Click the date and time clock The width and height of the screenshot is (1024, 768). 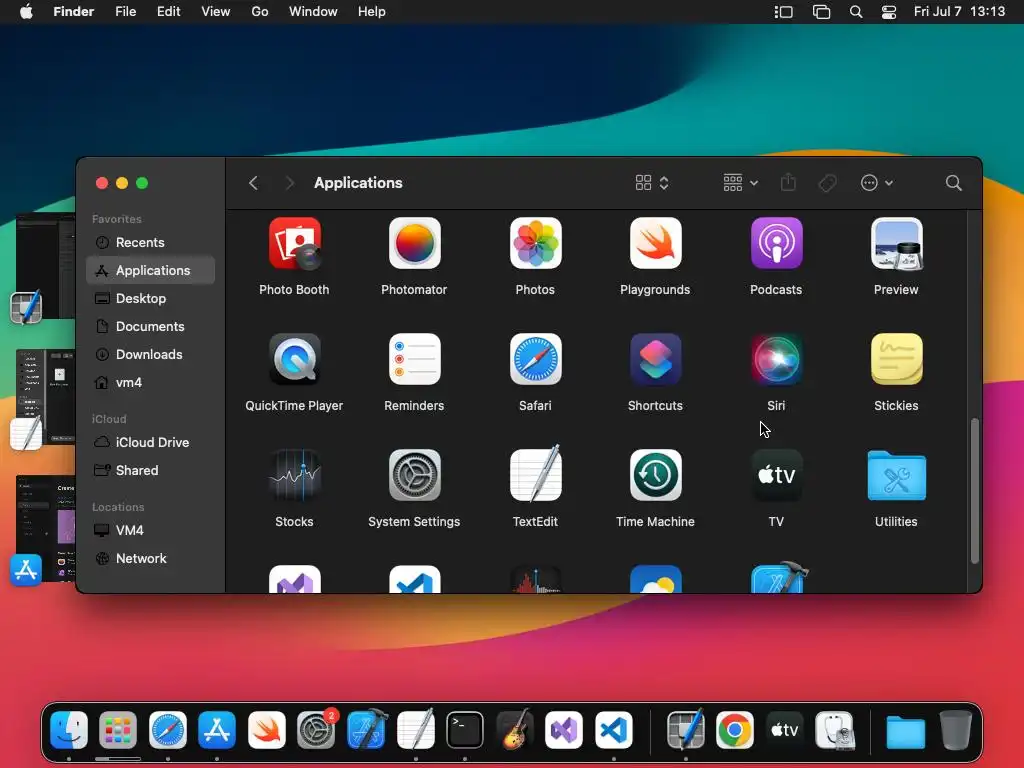point(959,12)
